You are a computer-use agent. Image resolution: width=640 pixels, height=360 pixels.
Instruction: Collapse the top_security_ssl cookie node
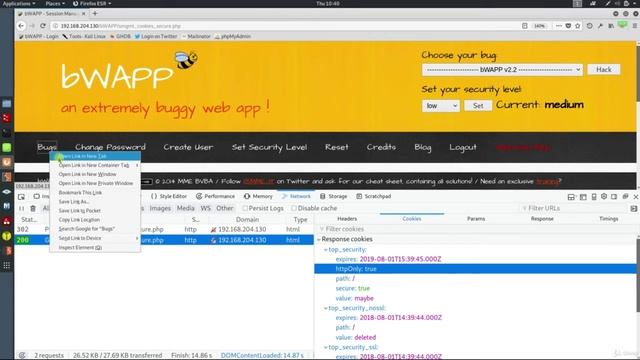tap(326, 347)
